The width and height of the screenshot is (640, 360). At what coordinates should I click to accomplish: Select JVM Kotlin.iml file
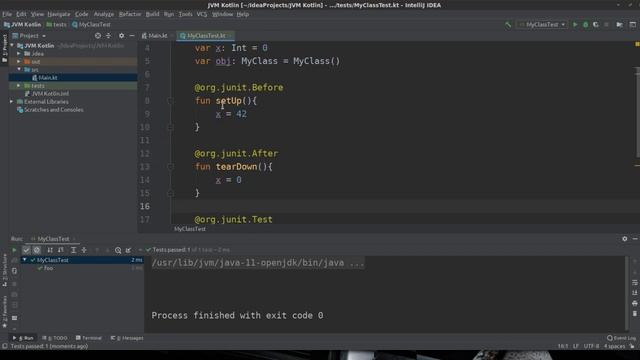(x=47, y=93)
